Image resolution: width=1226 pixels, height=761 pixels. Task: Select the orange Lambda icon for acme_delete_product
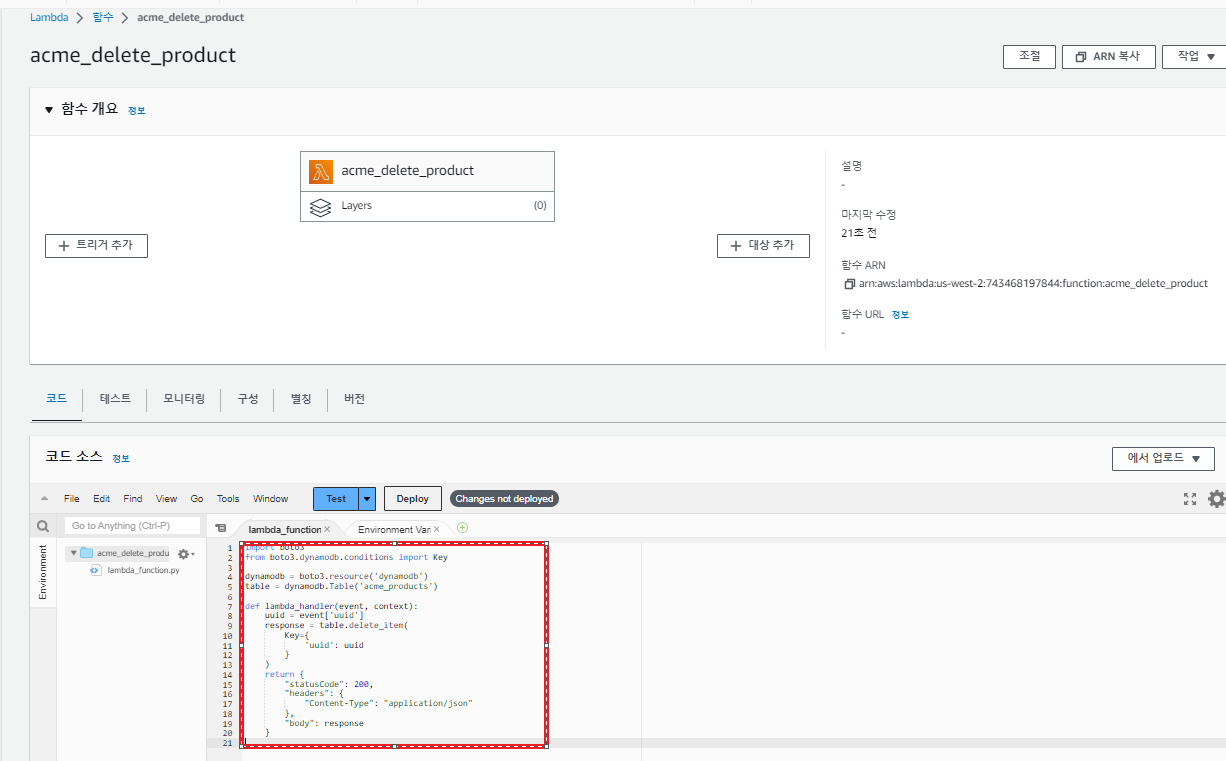pos(321,171)
